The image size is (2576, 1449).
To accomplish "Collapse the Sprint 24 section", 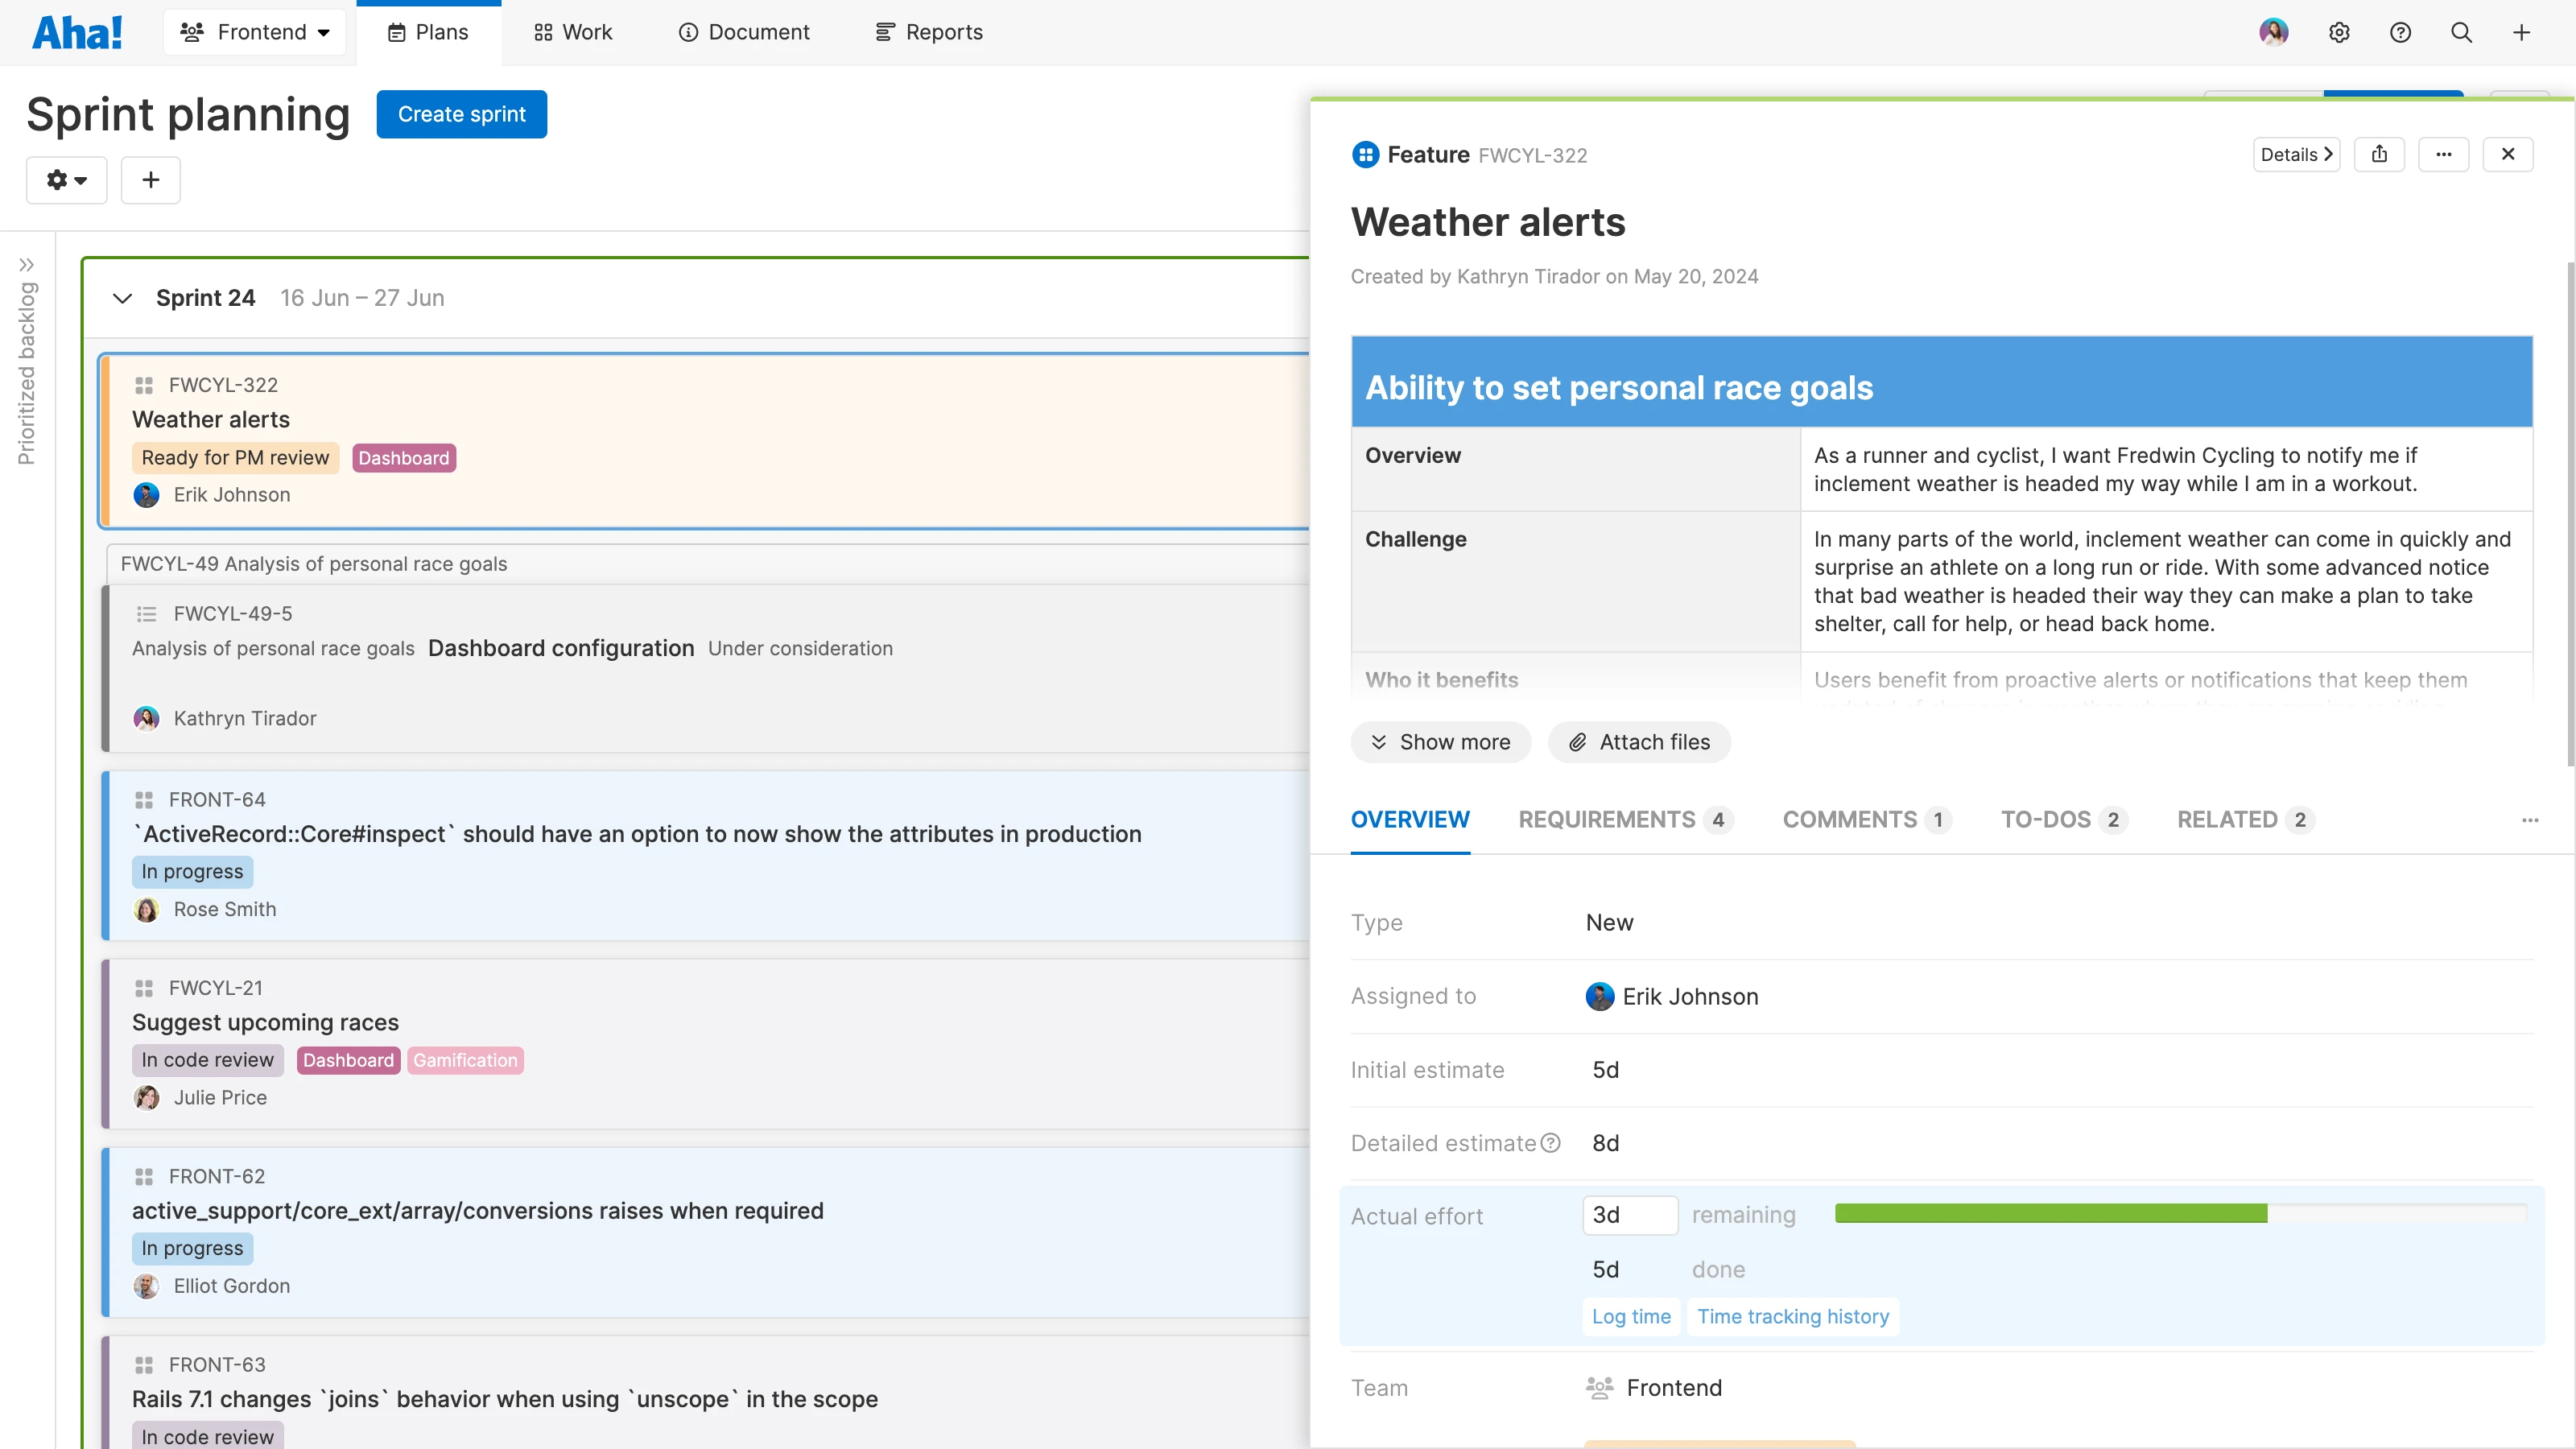I will click(122, 298).
